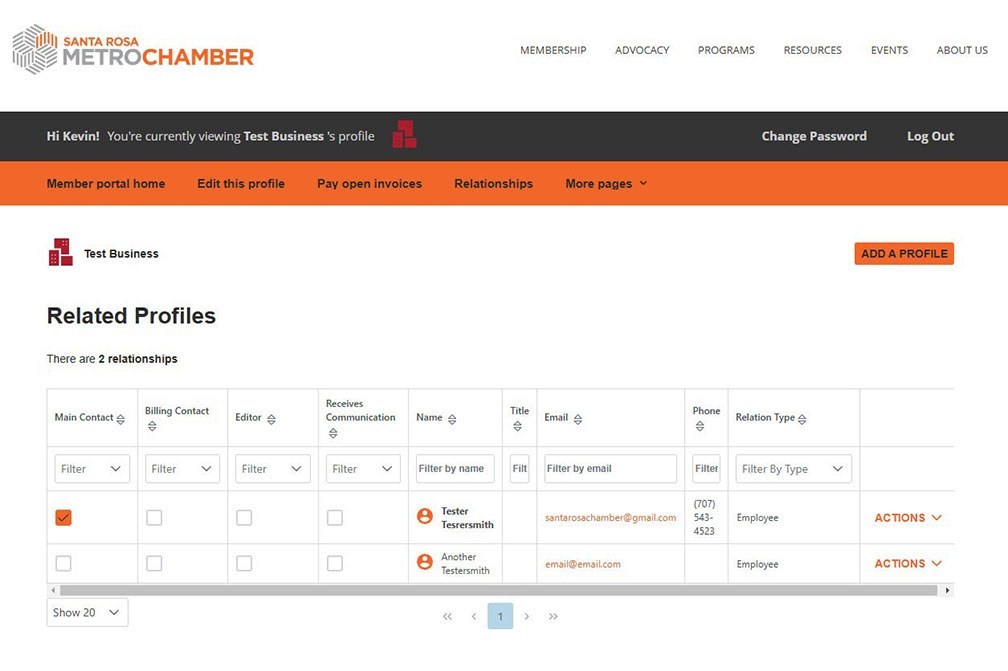Sort table by Name column
This screenshot has height=671, width=1008.
pyautogui.click(x=452, y=419)
